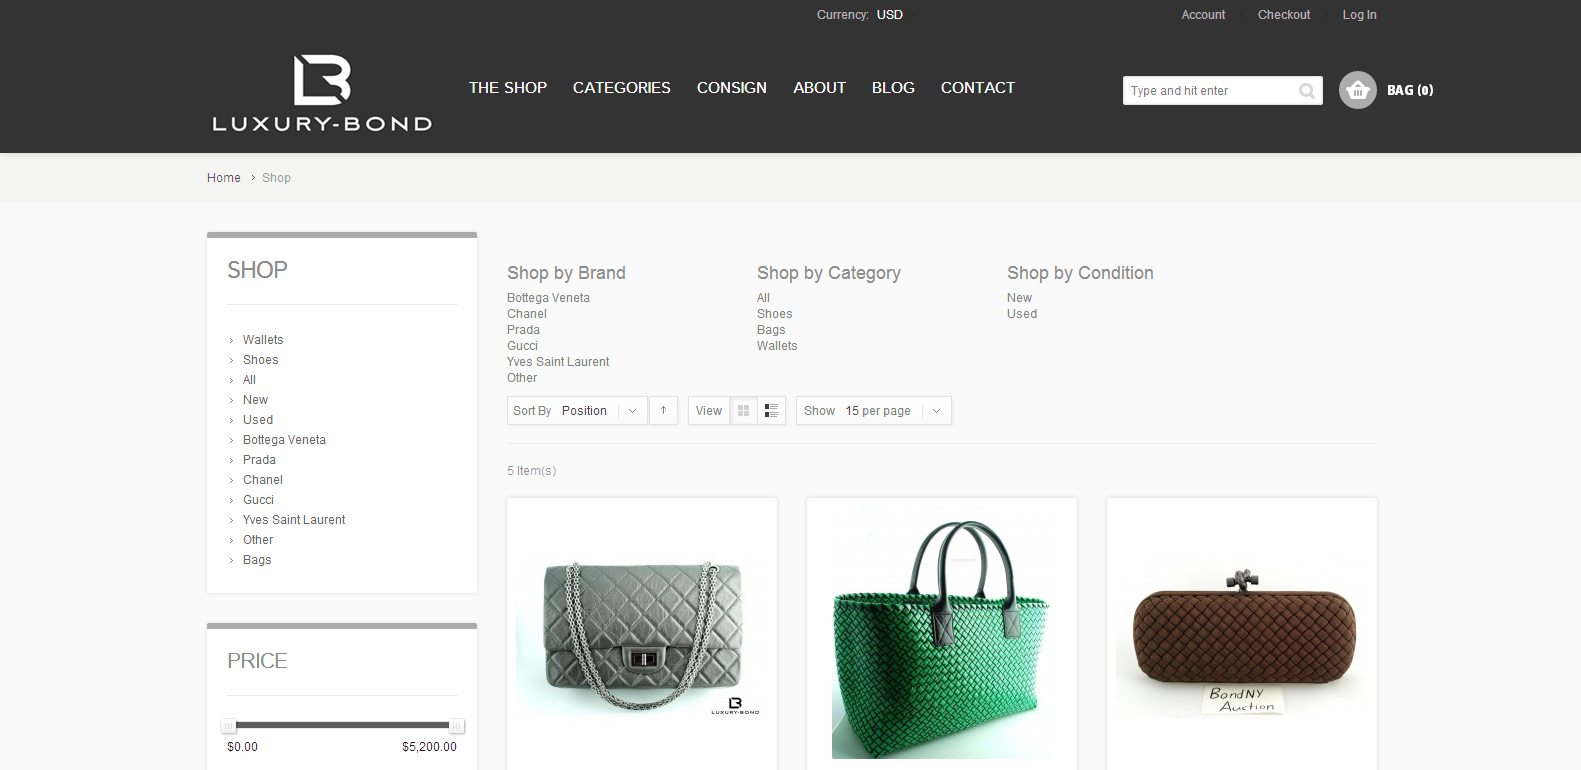Open the CONTACT menu item

click(x=978, y=88)
